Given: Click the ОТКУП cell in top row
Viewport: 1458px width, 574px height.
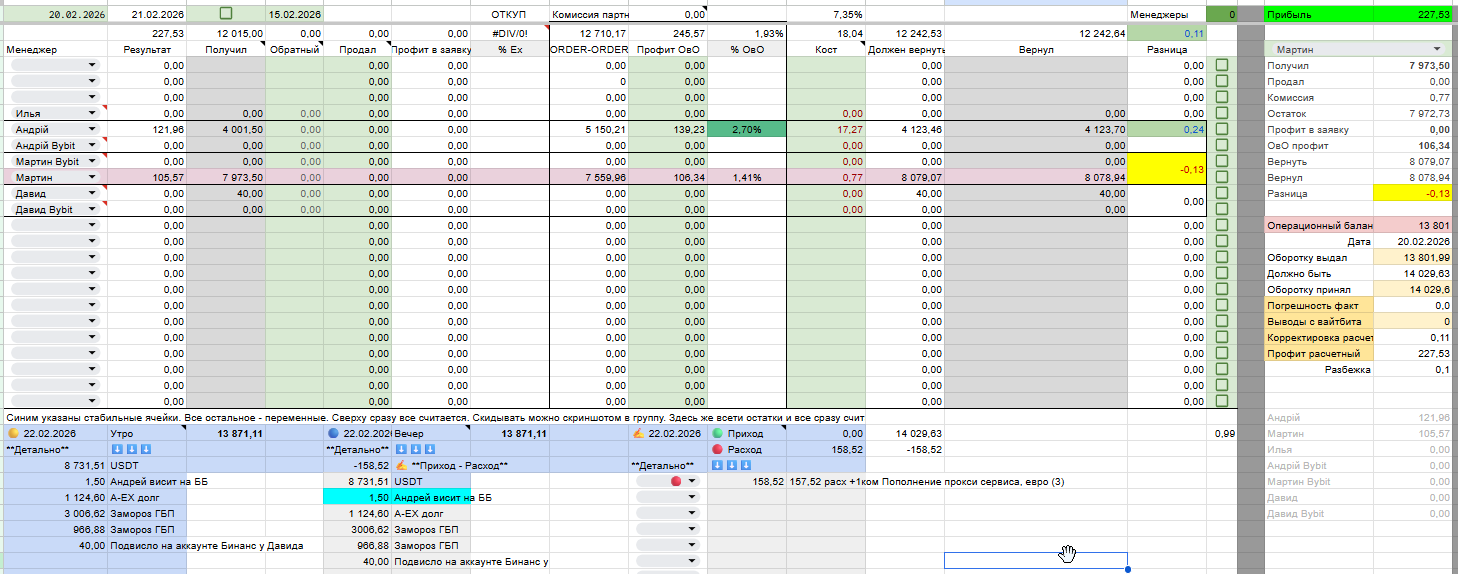Looking at the screenshot, I should 509,14.
